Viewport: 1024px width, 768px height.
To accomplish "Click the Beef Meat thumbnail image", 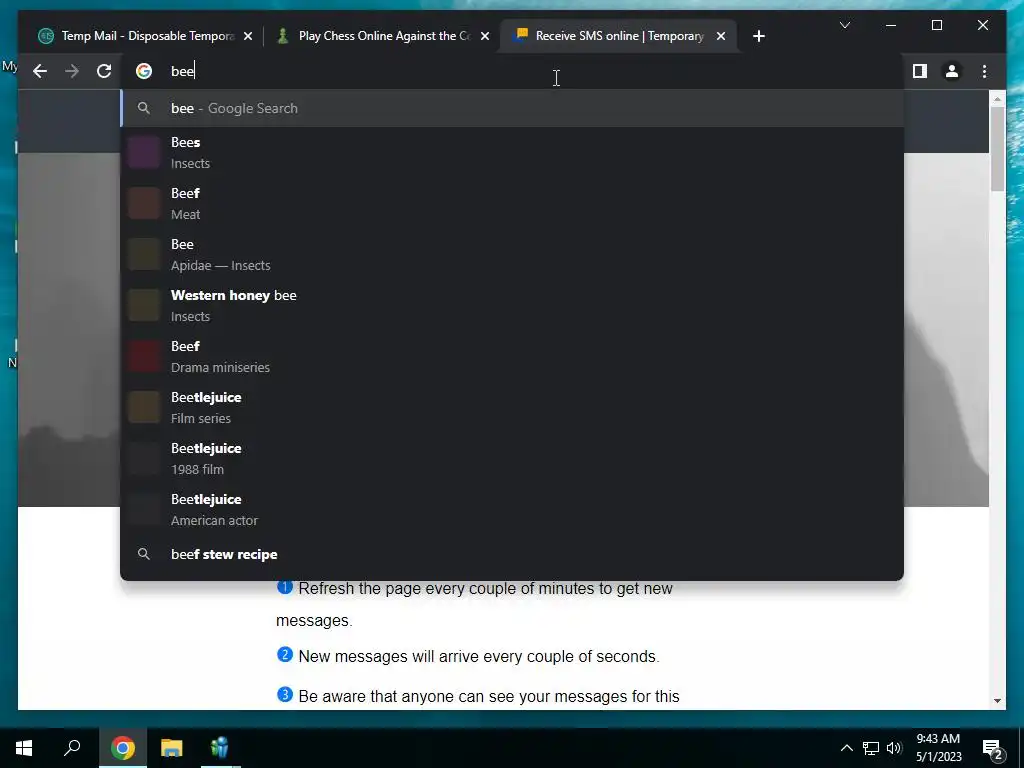I will pyautogui.click(x=144, y=204).
